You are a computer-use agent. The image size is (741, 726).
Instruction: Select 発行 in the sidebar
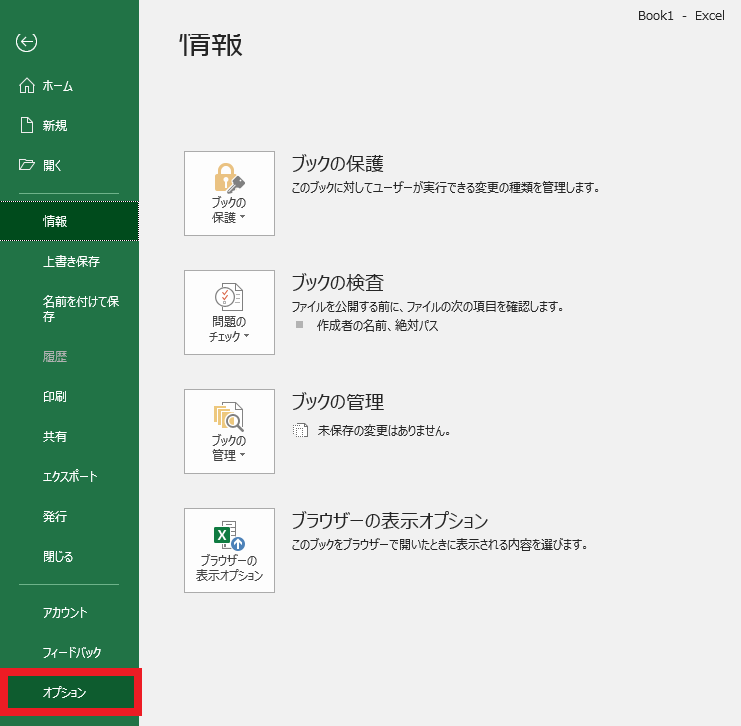(69, 516)
